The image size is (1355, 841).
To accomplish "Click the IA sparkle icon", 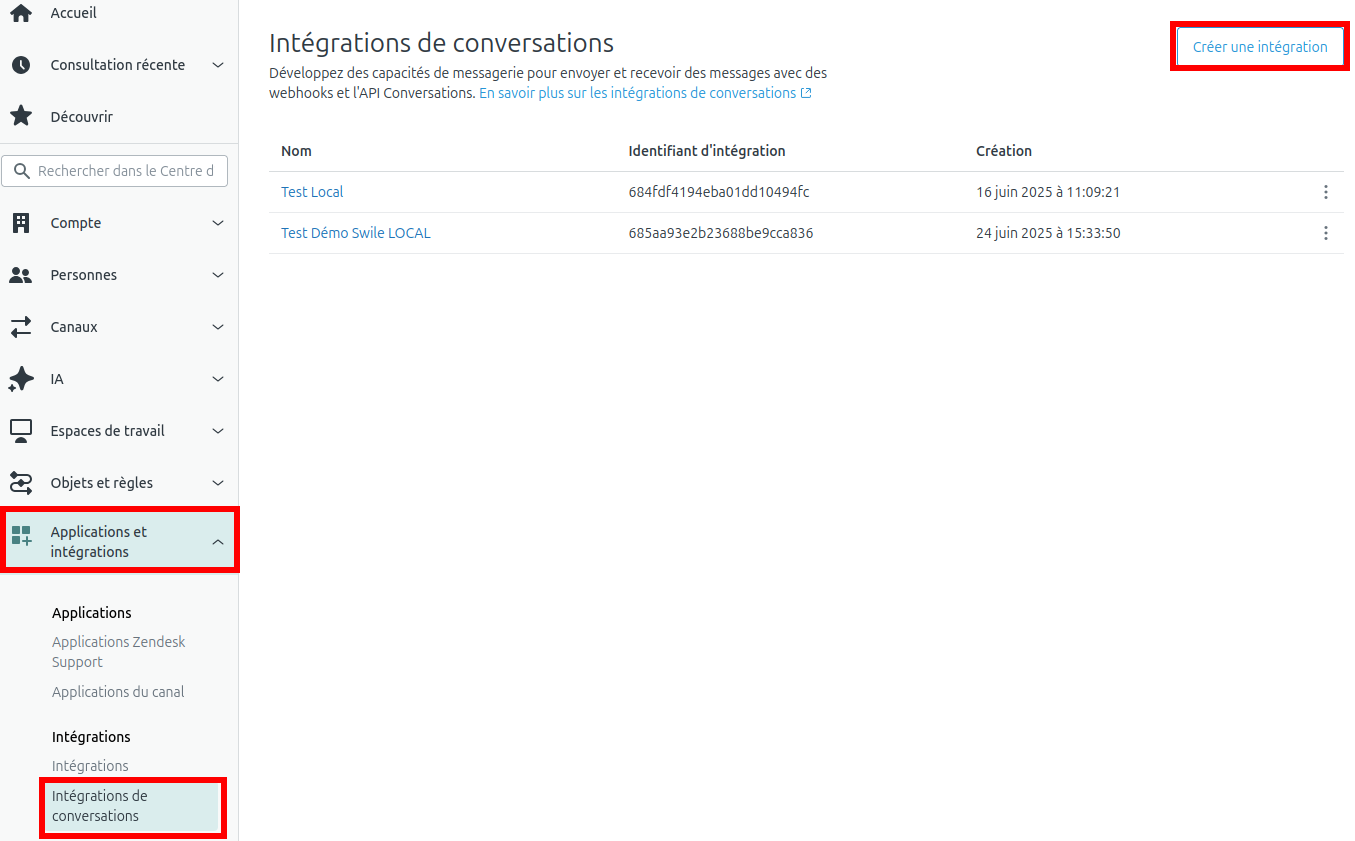I will pyautogui.click(x=21, y=379).
